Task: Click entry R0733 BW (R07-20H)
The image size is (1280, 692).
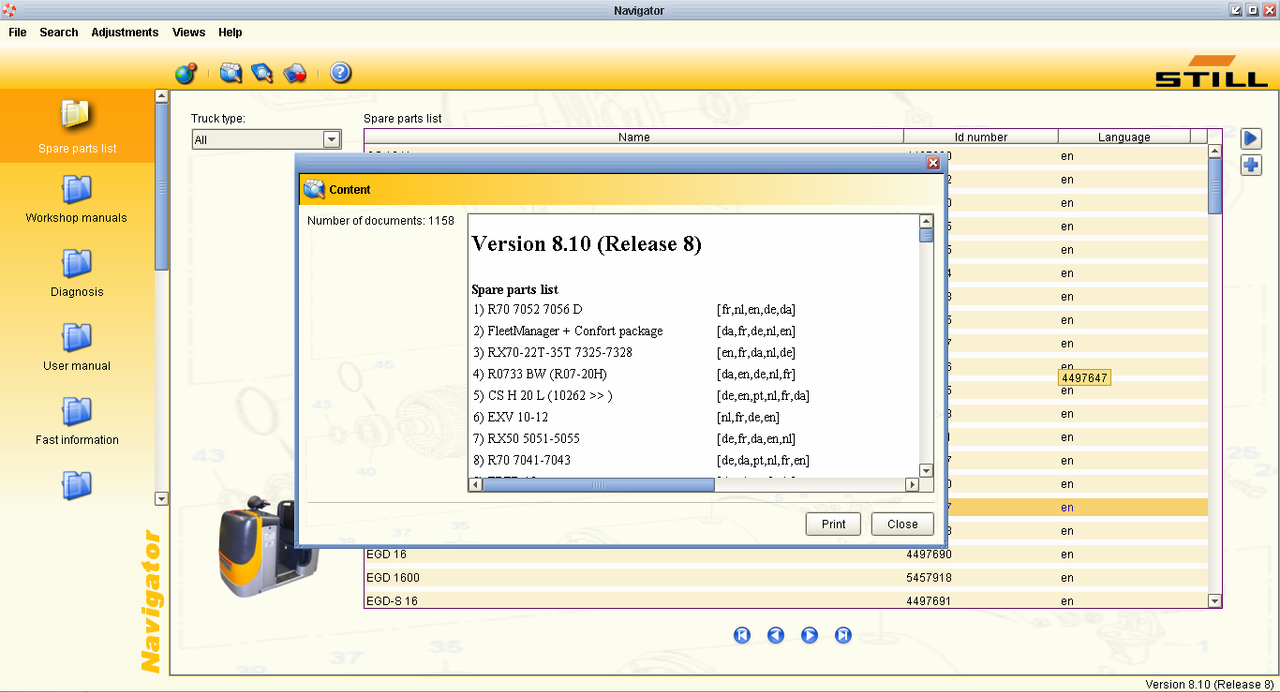Action: (x=540, y=374)
